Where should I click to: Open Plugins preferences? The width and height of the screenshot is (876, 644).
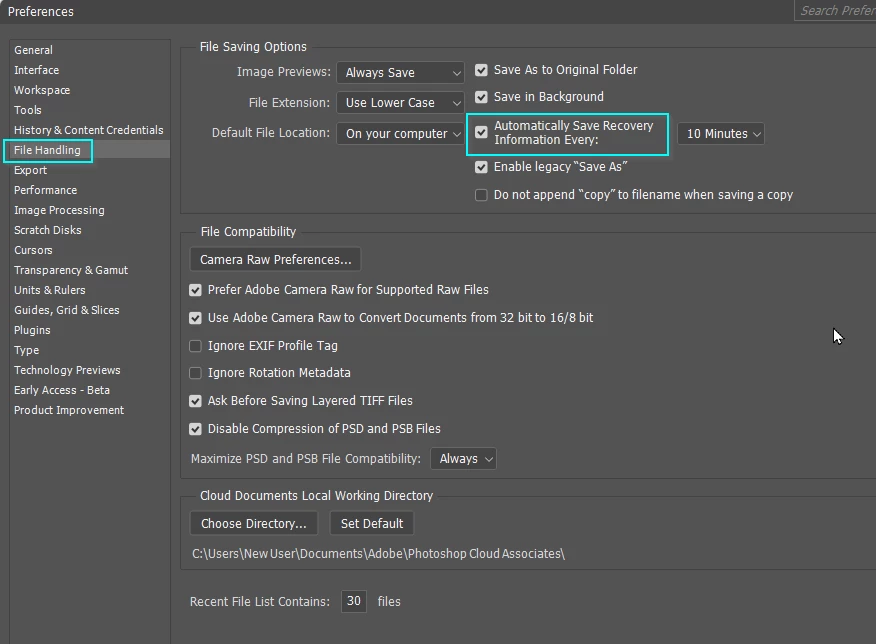coord(32,331)
